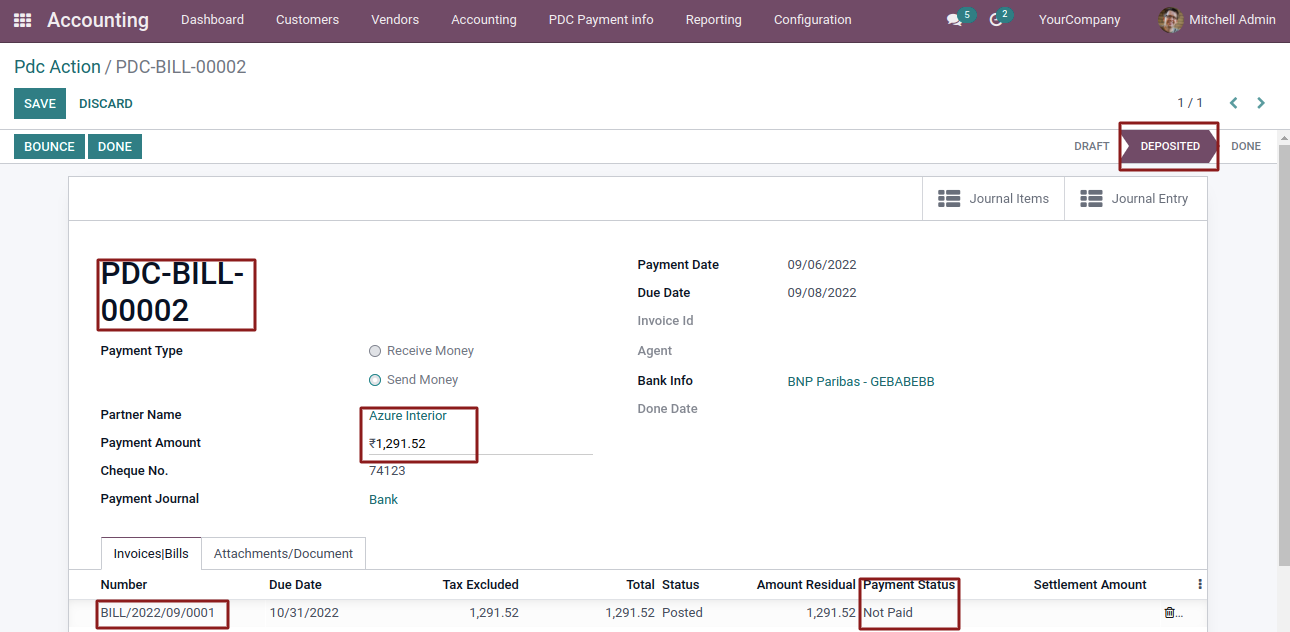
Task: Click the PDC-BILL-00002 record title
Action: pos(173,292)
